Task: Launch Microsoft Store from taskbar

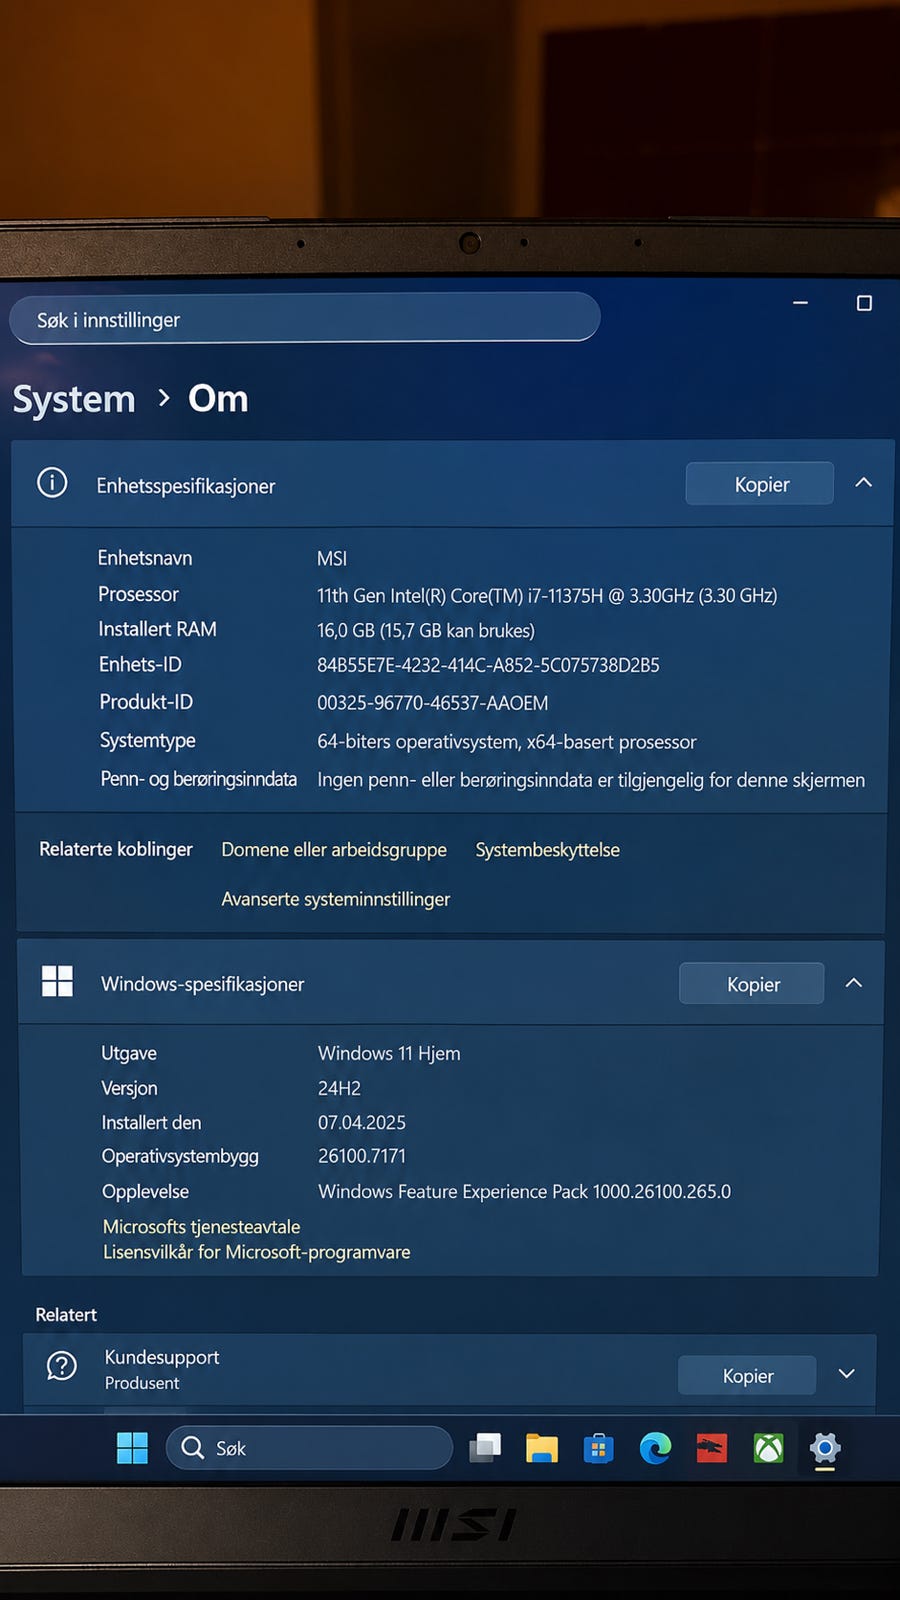Action: point(598,1448)
